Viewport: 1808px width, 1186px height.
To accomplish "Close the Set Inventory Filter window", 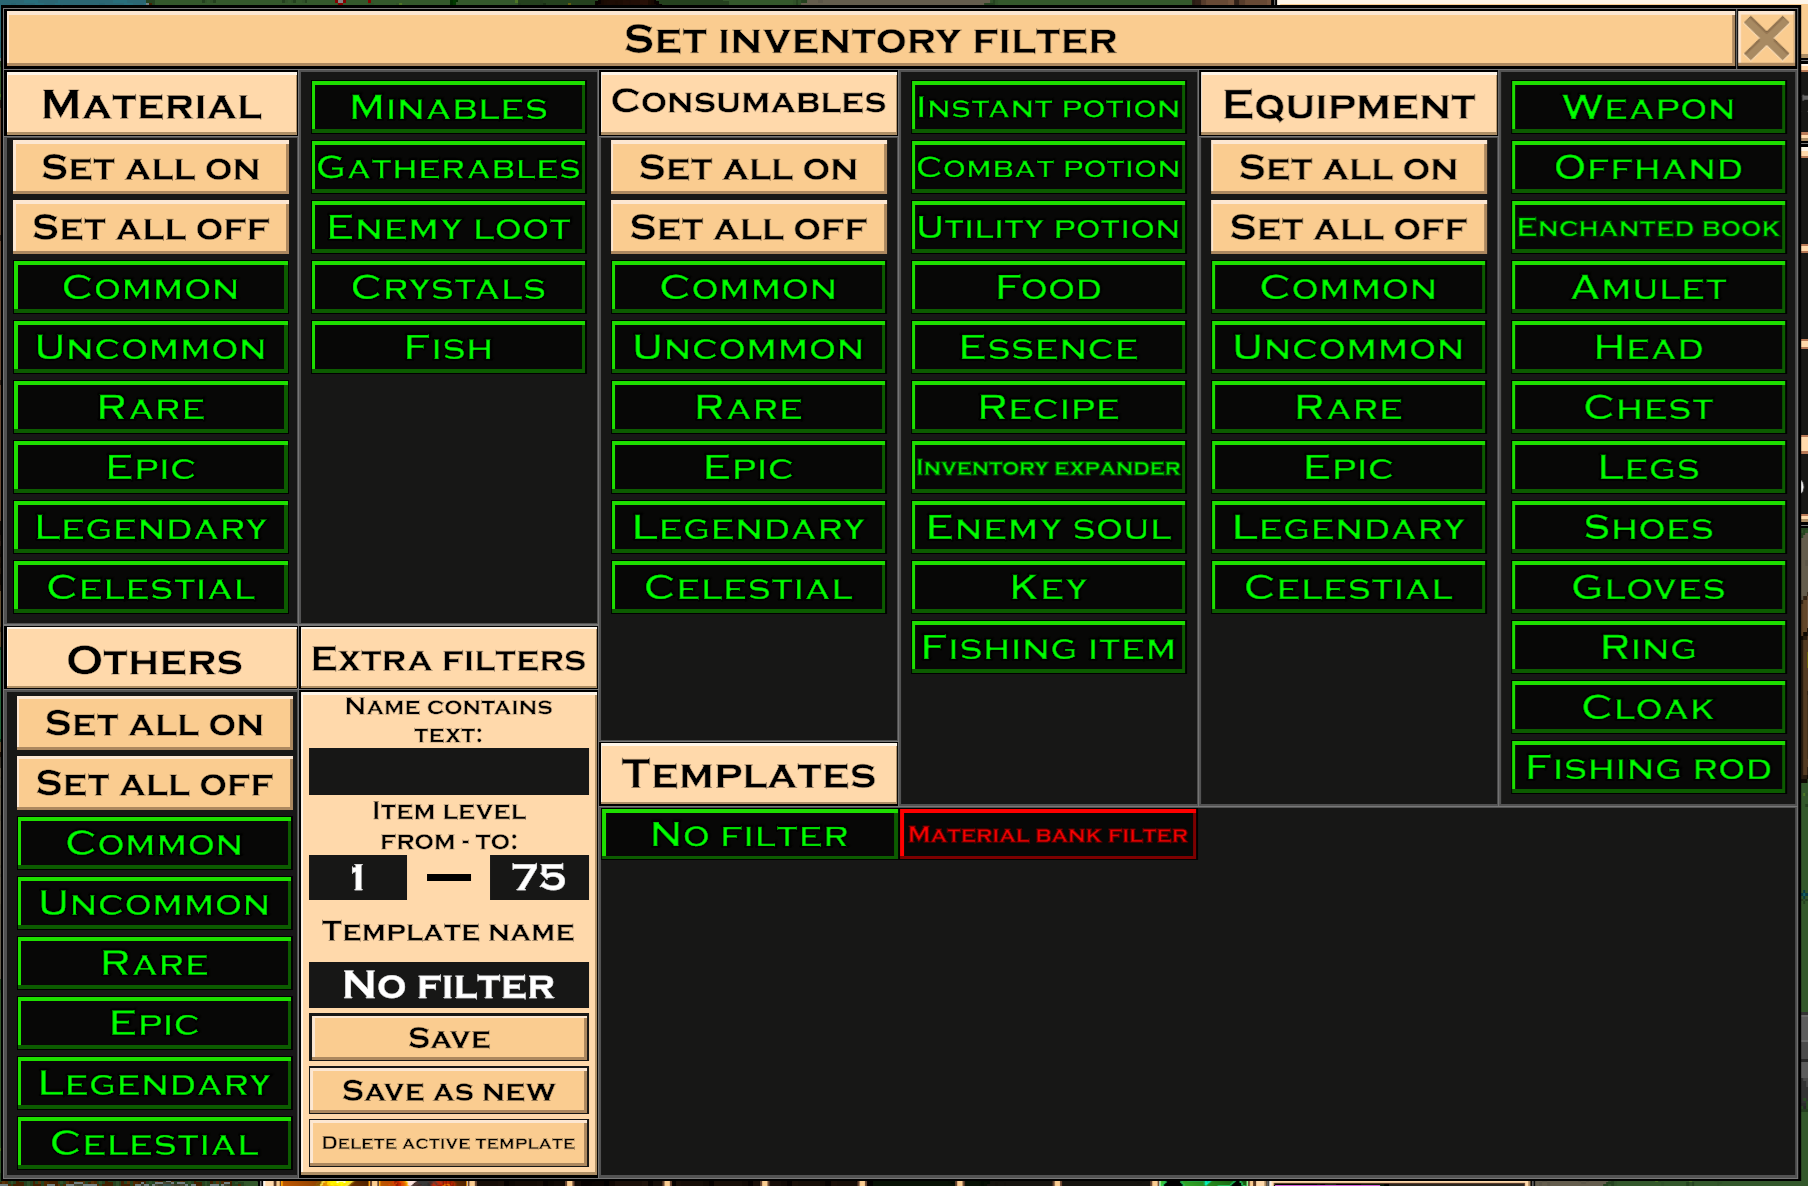I will (1765, 40).
